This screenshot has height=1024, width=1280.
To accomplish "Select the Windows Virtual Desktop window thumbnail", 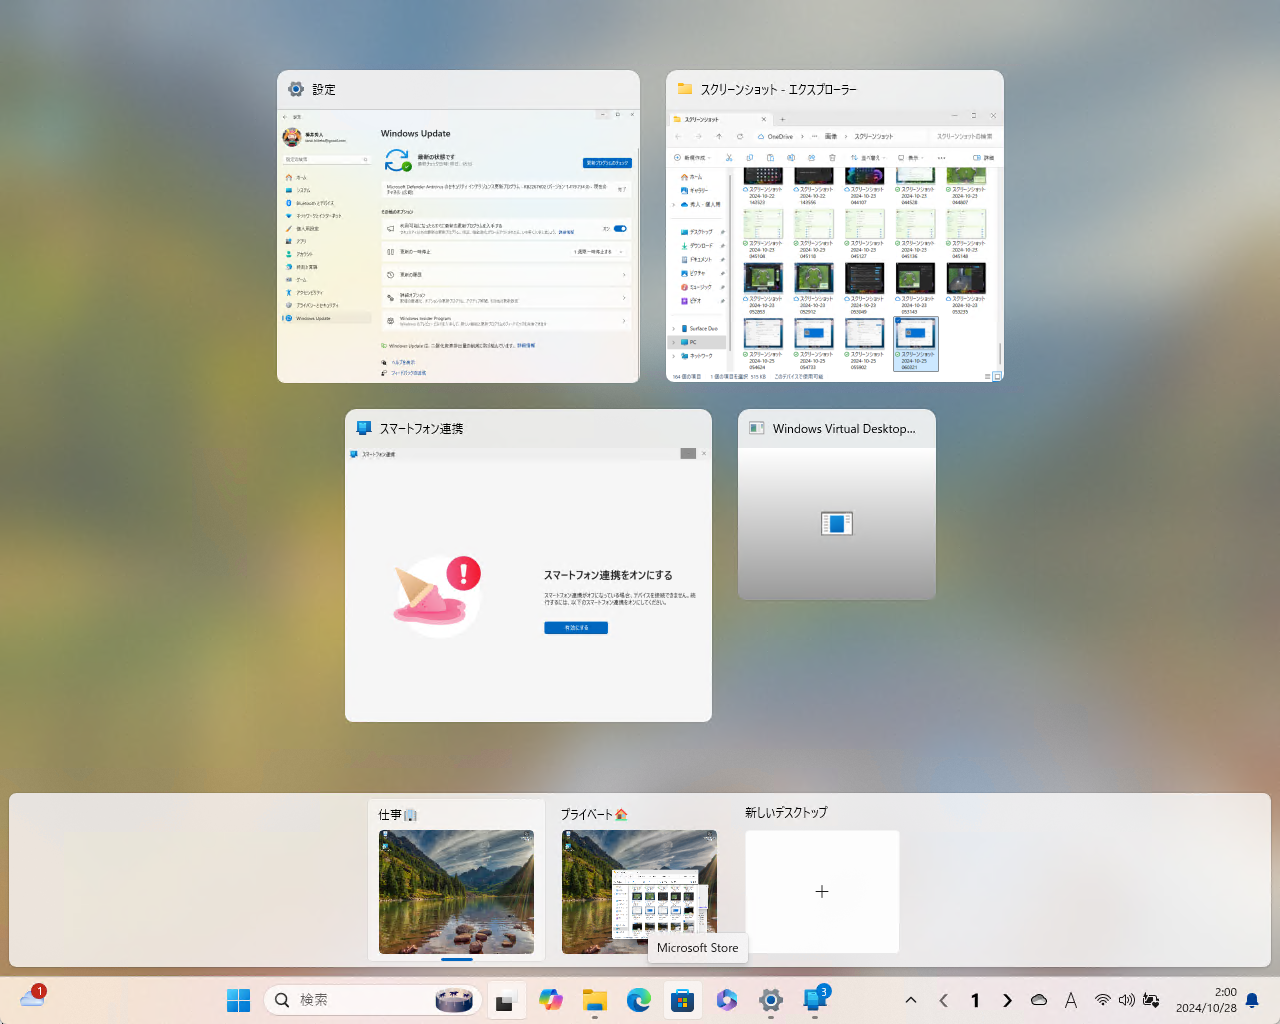I will pos(837,504).
